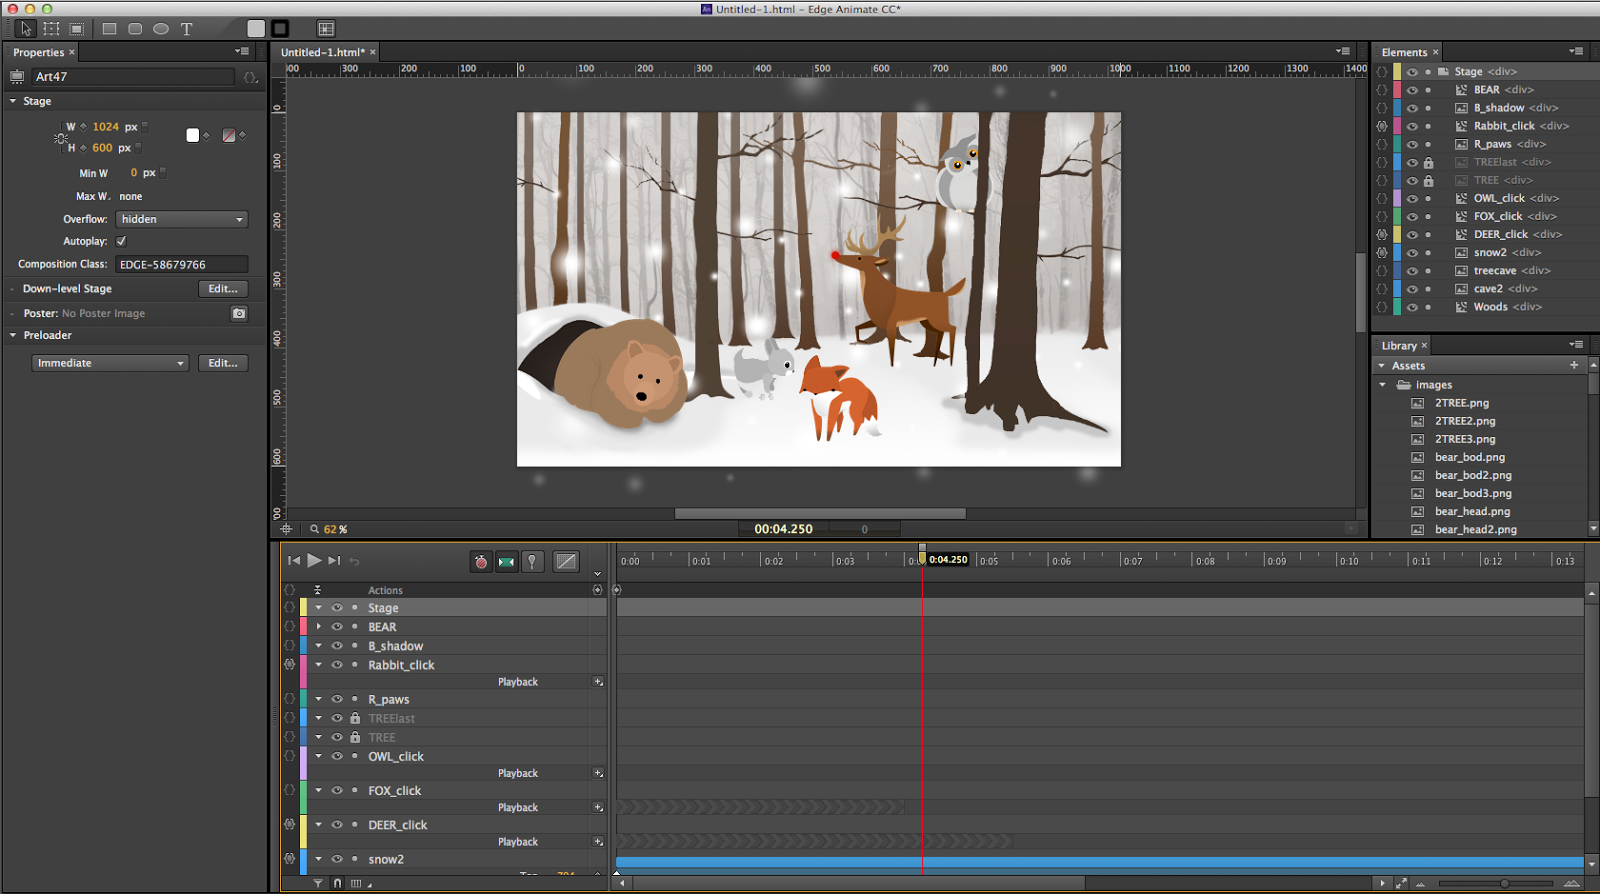Click Edit button for Down-level Stage
1600x894 pixels.
click(222, 288)
